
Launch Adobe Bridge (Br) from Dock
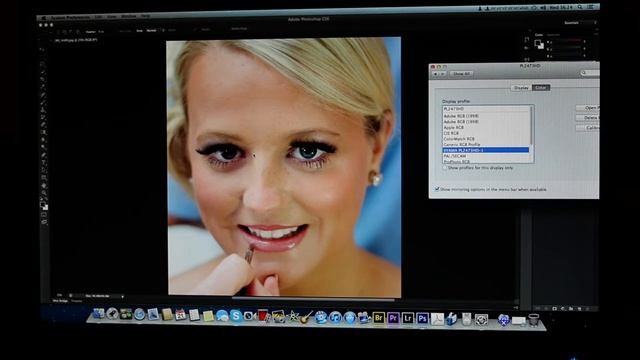(x=379, y=318)
